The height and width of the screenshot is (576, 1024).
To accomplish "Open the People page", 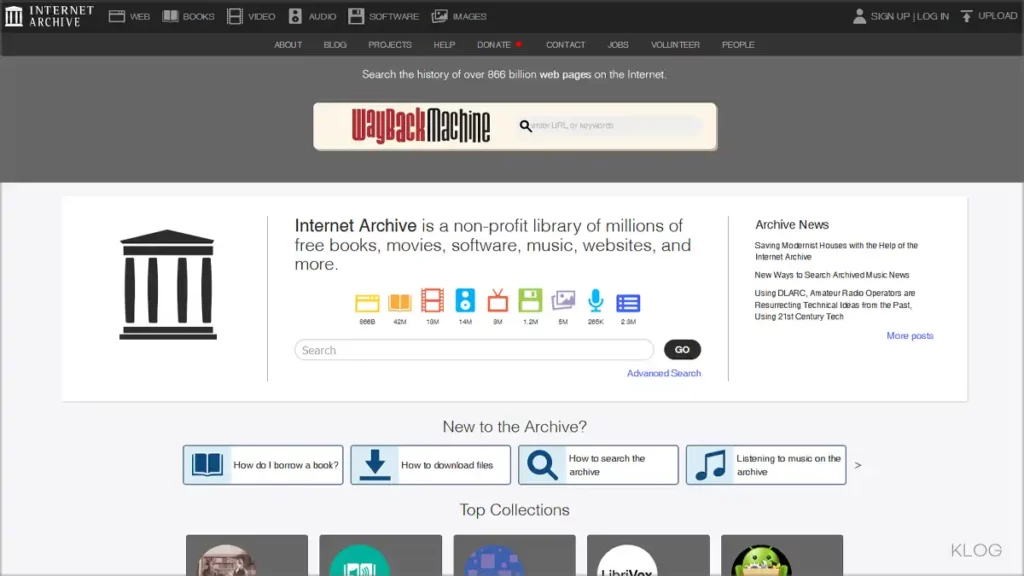I will (x=738, y=45).
